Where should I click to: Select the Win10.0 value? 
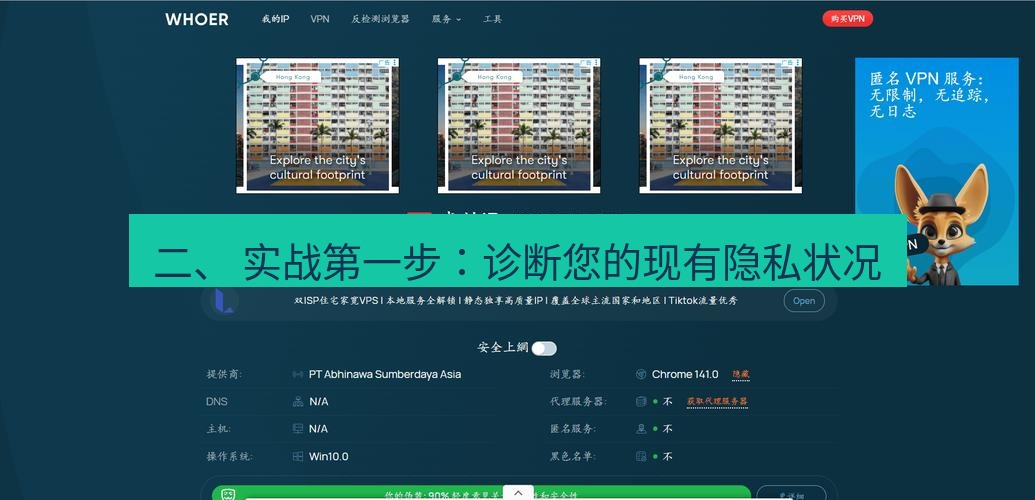tap(329, 456)
